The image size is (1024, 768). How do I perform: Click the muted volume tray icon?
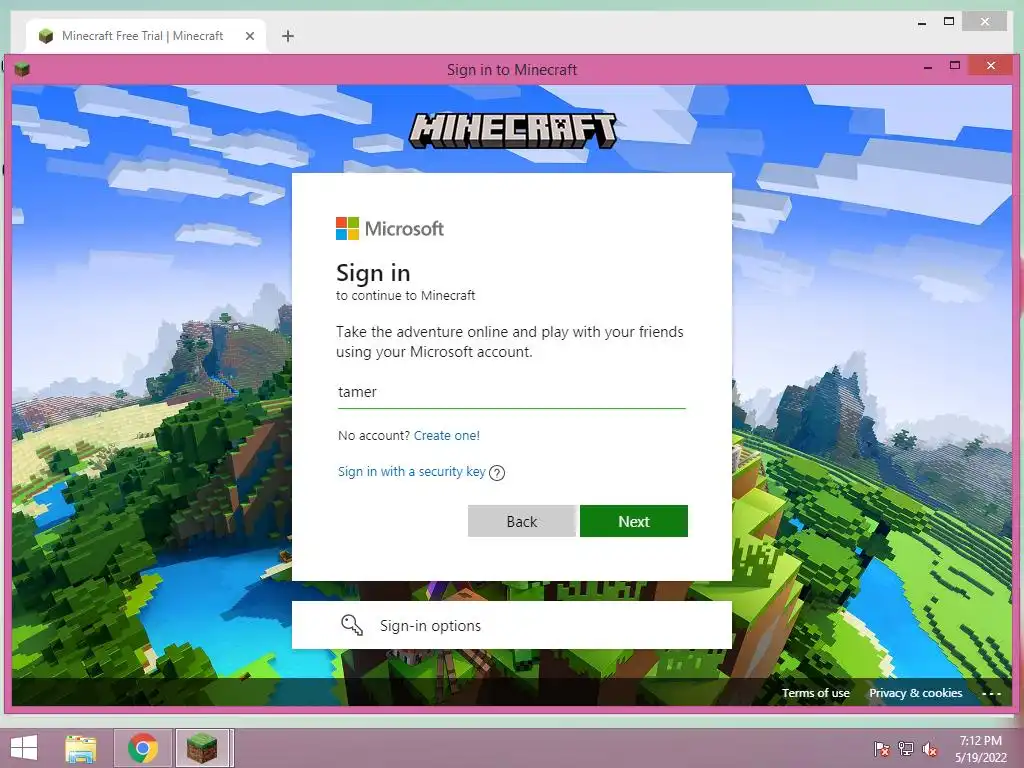click(x=930, y=749)
